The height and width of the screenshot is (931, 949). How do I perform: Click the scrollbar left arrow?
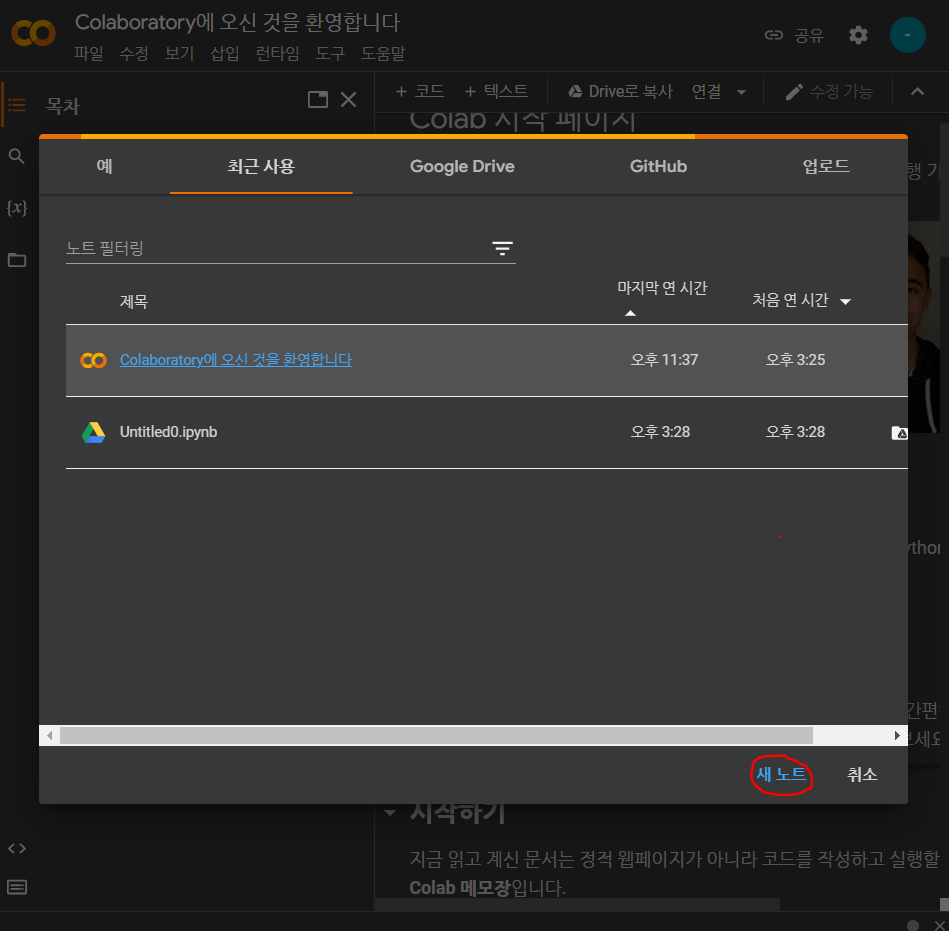[50, 736]
